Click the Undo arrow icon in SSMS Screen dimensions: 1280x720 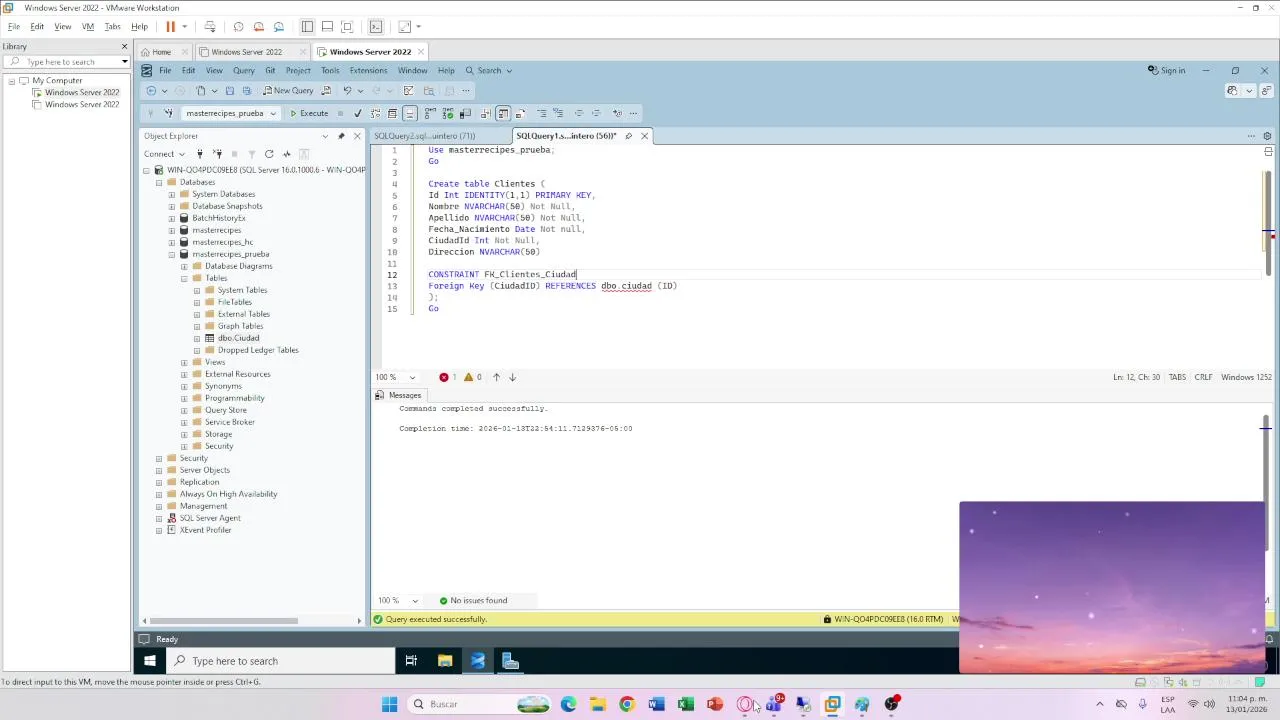click(x=347, y=90)
